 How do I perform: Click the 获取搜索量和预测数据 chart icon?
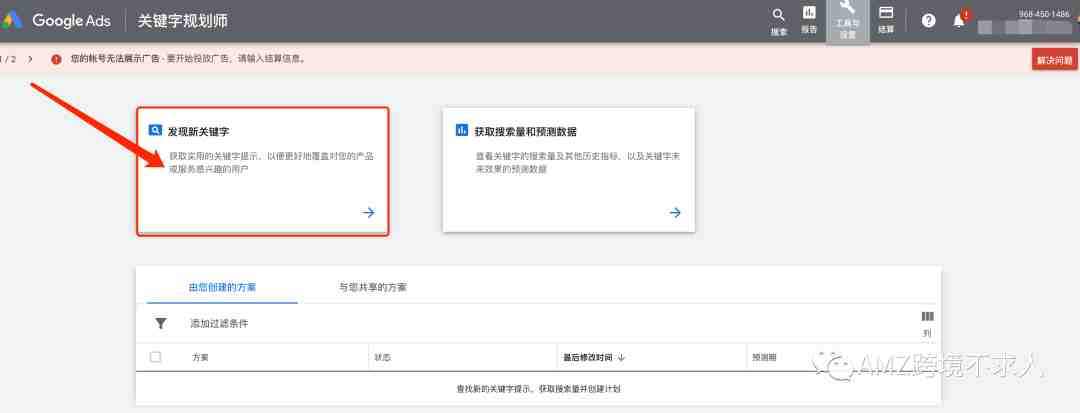click(462, 130)
